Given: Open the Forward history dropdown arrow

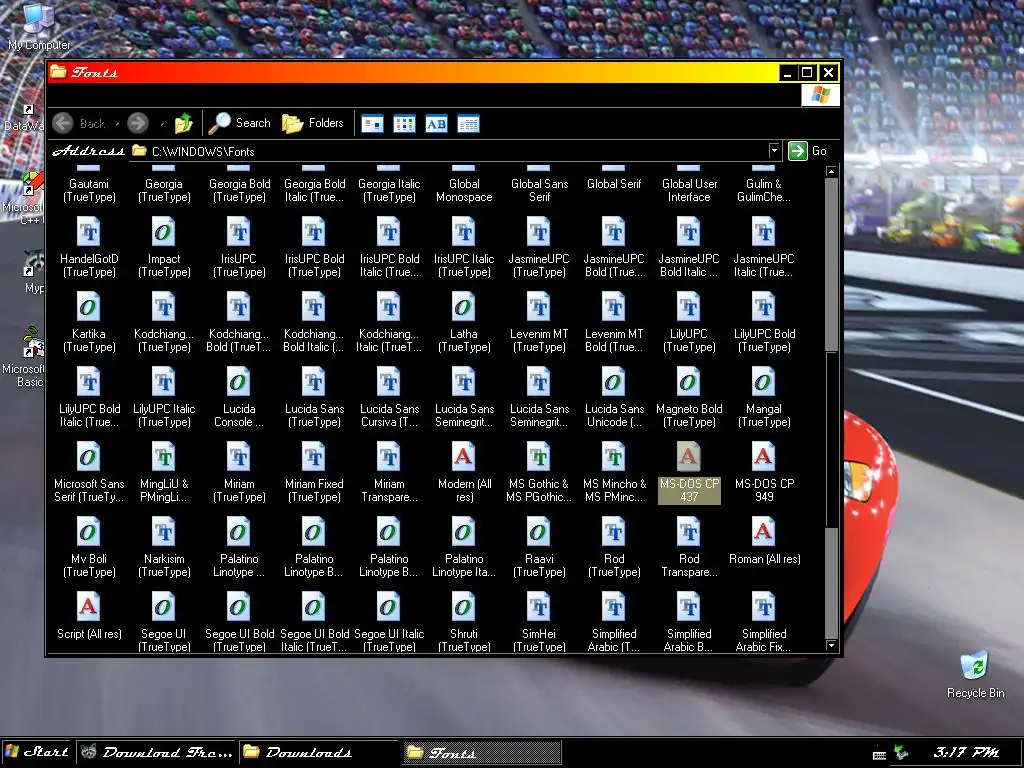Looking at the screenshot, I should (x=162, y=123).
